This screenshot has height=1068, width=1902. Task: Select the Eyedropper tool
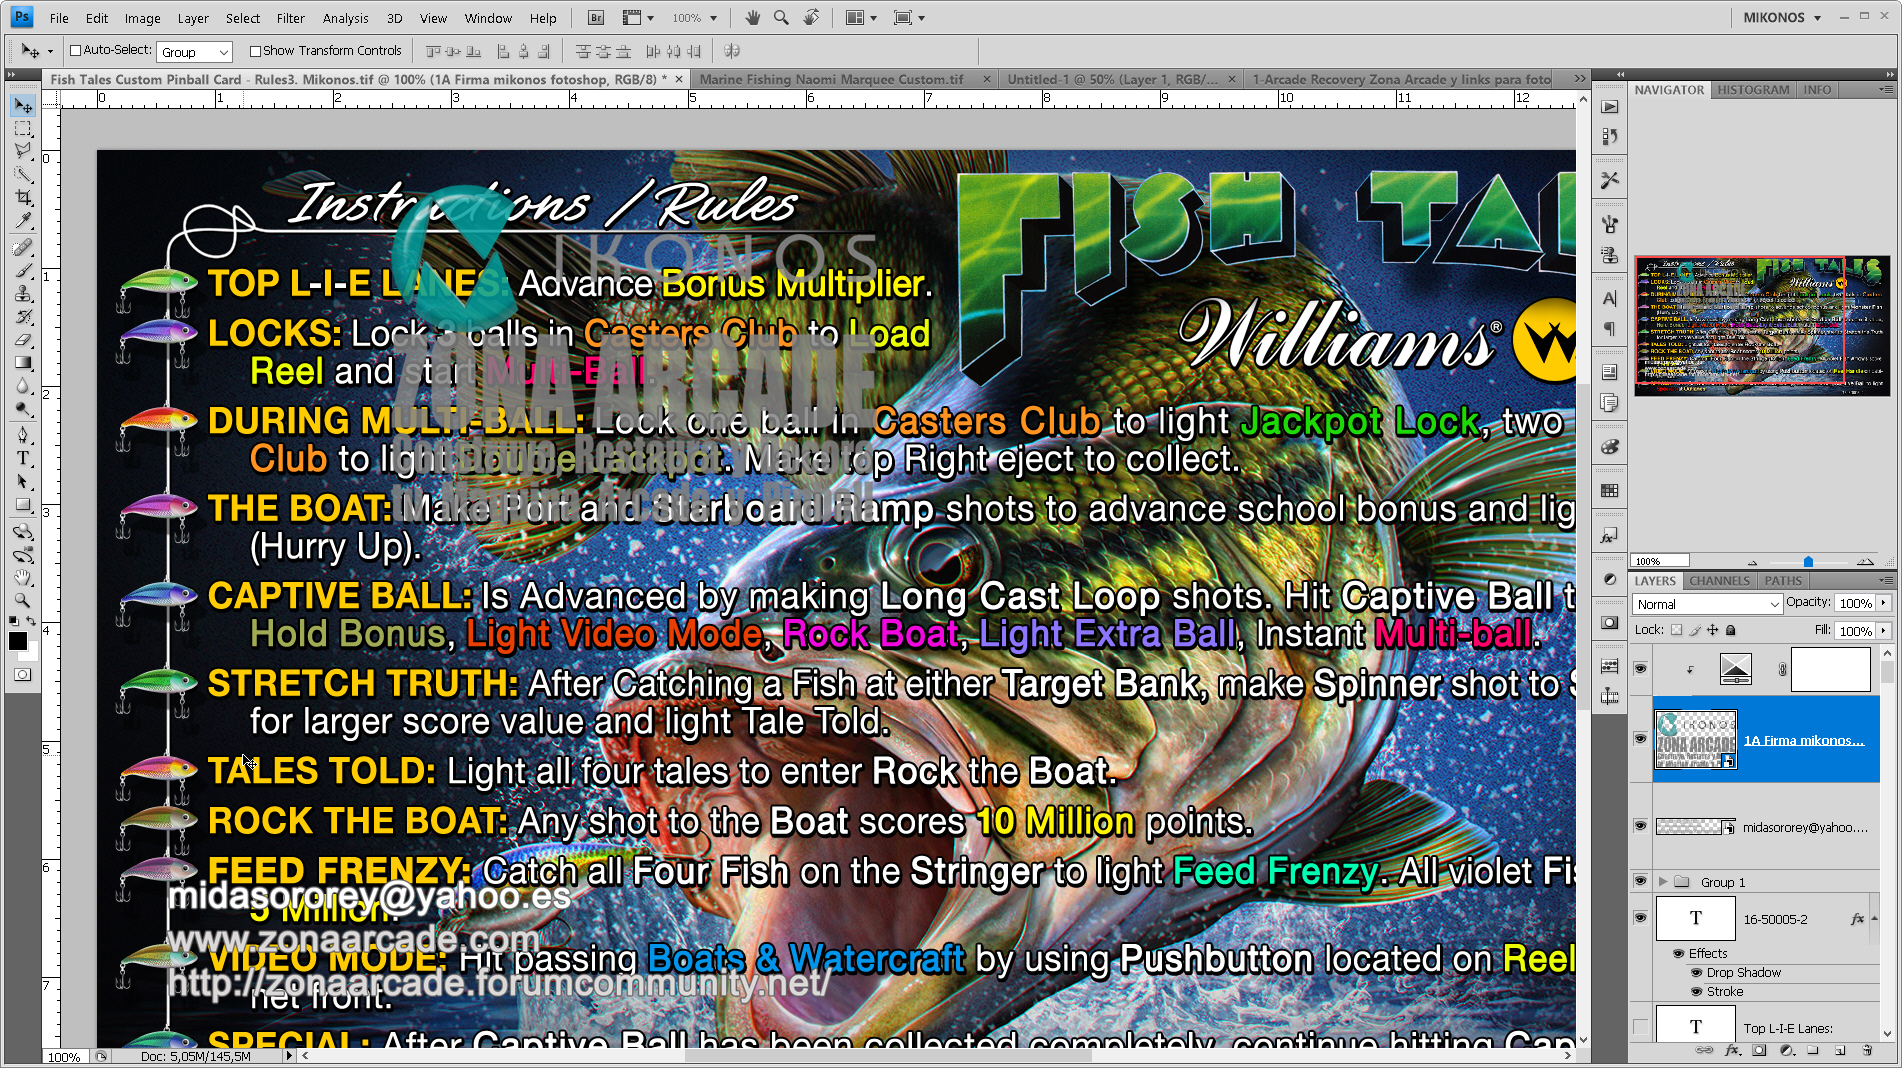click(x=23, y=221)
